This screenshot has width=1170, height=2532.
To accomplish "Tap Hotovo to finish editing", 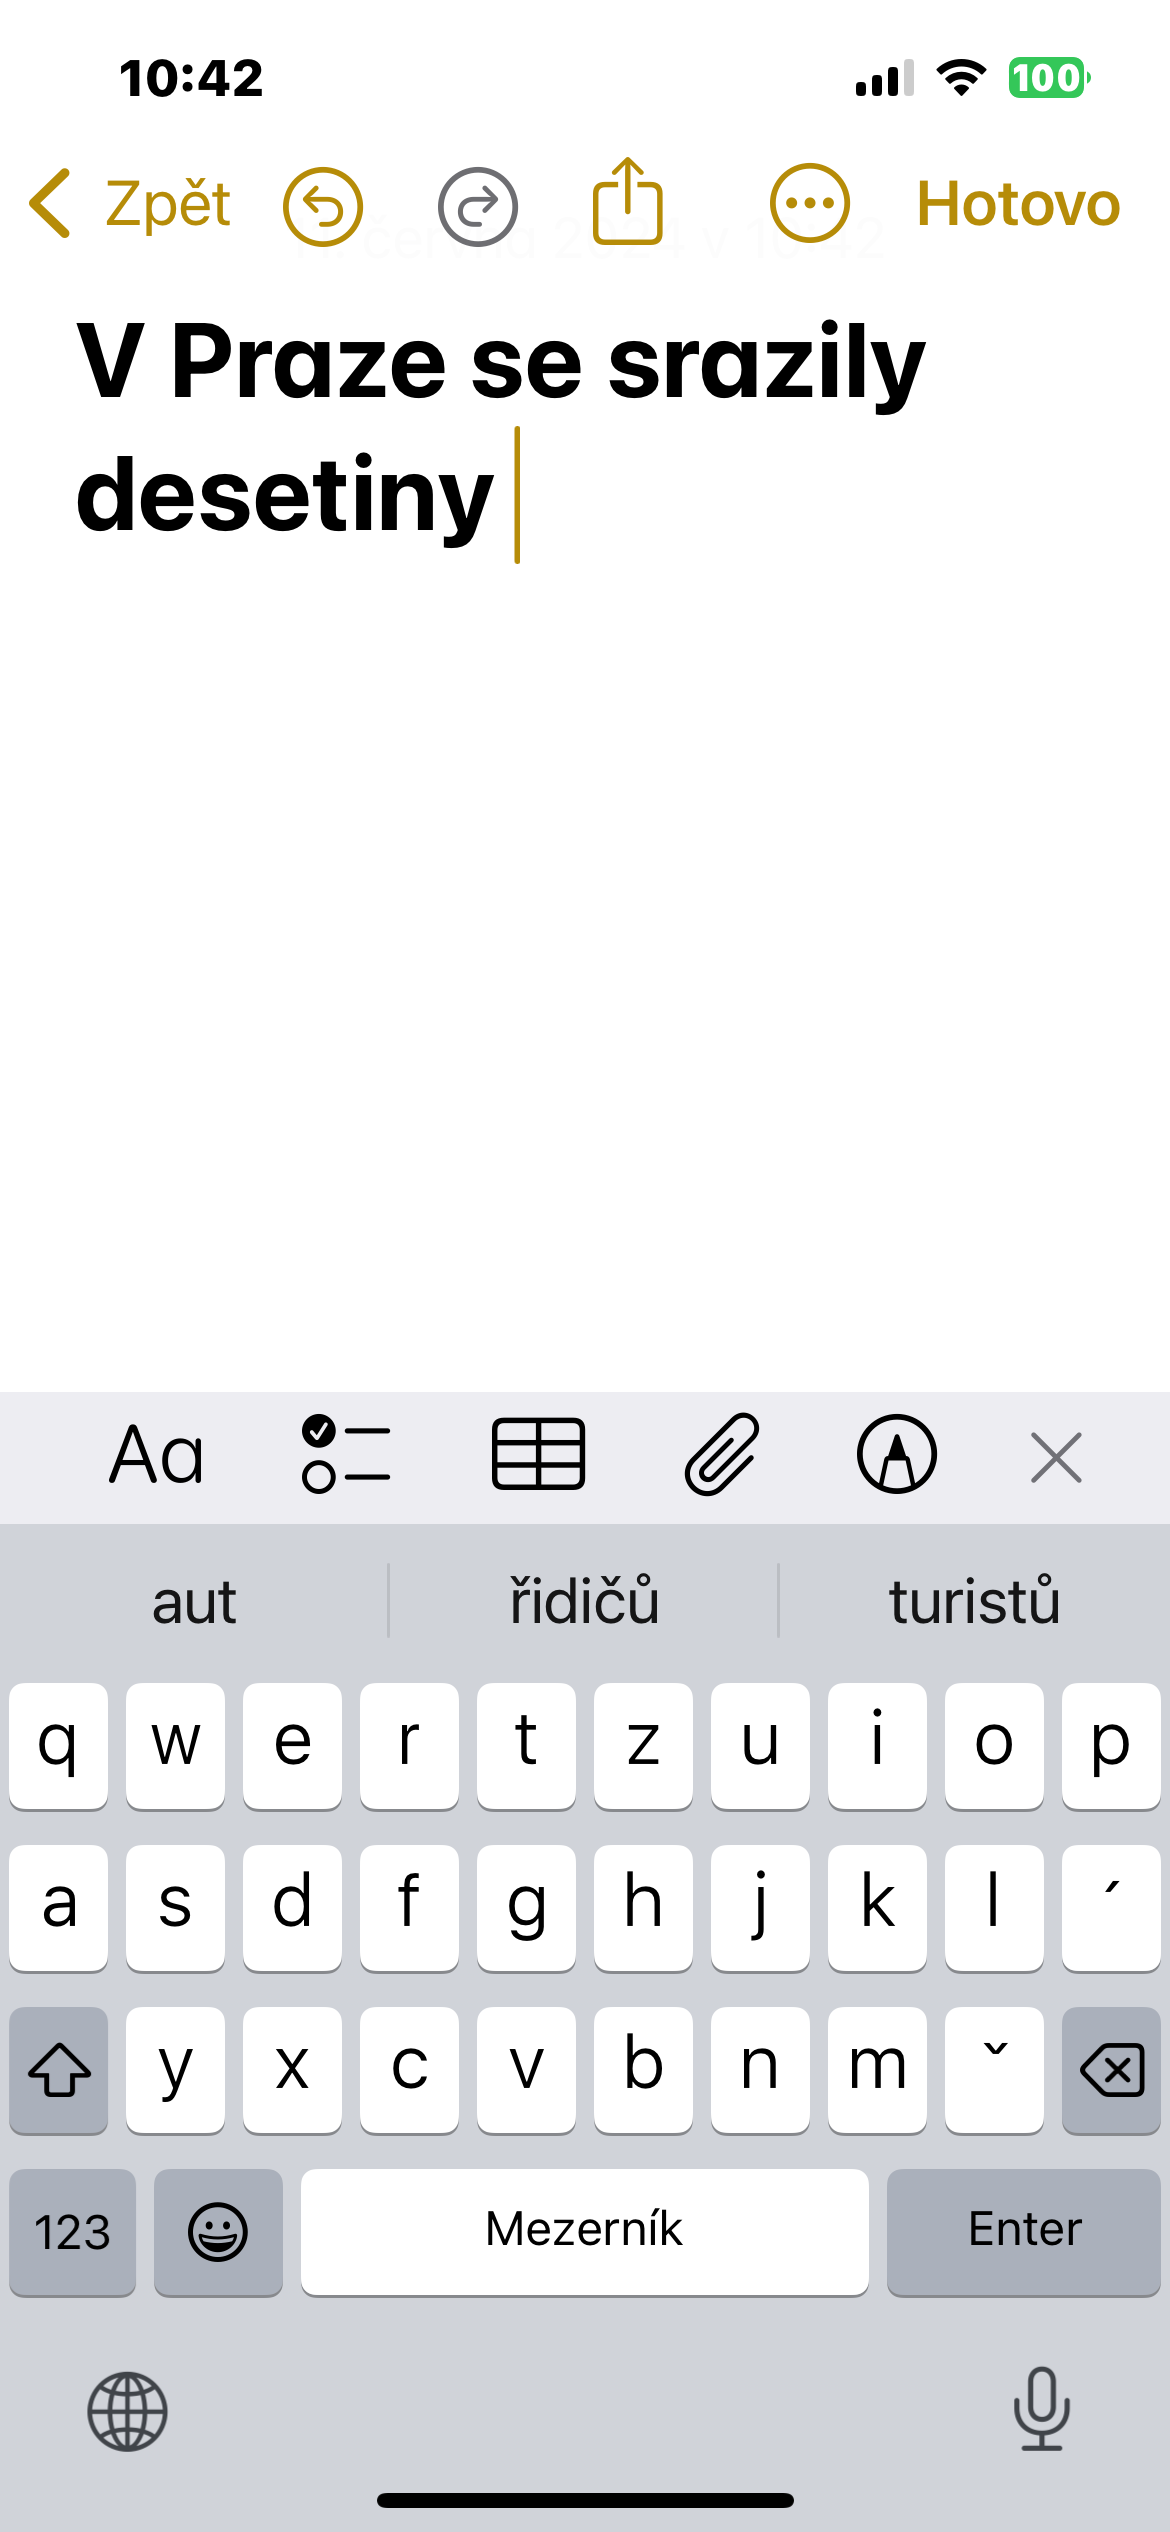I will click(x=1018, y=204).
